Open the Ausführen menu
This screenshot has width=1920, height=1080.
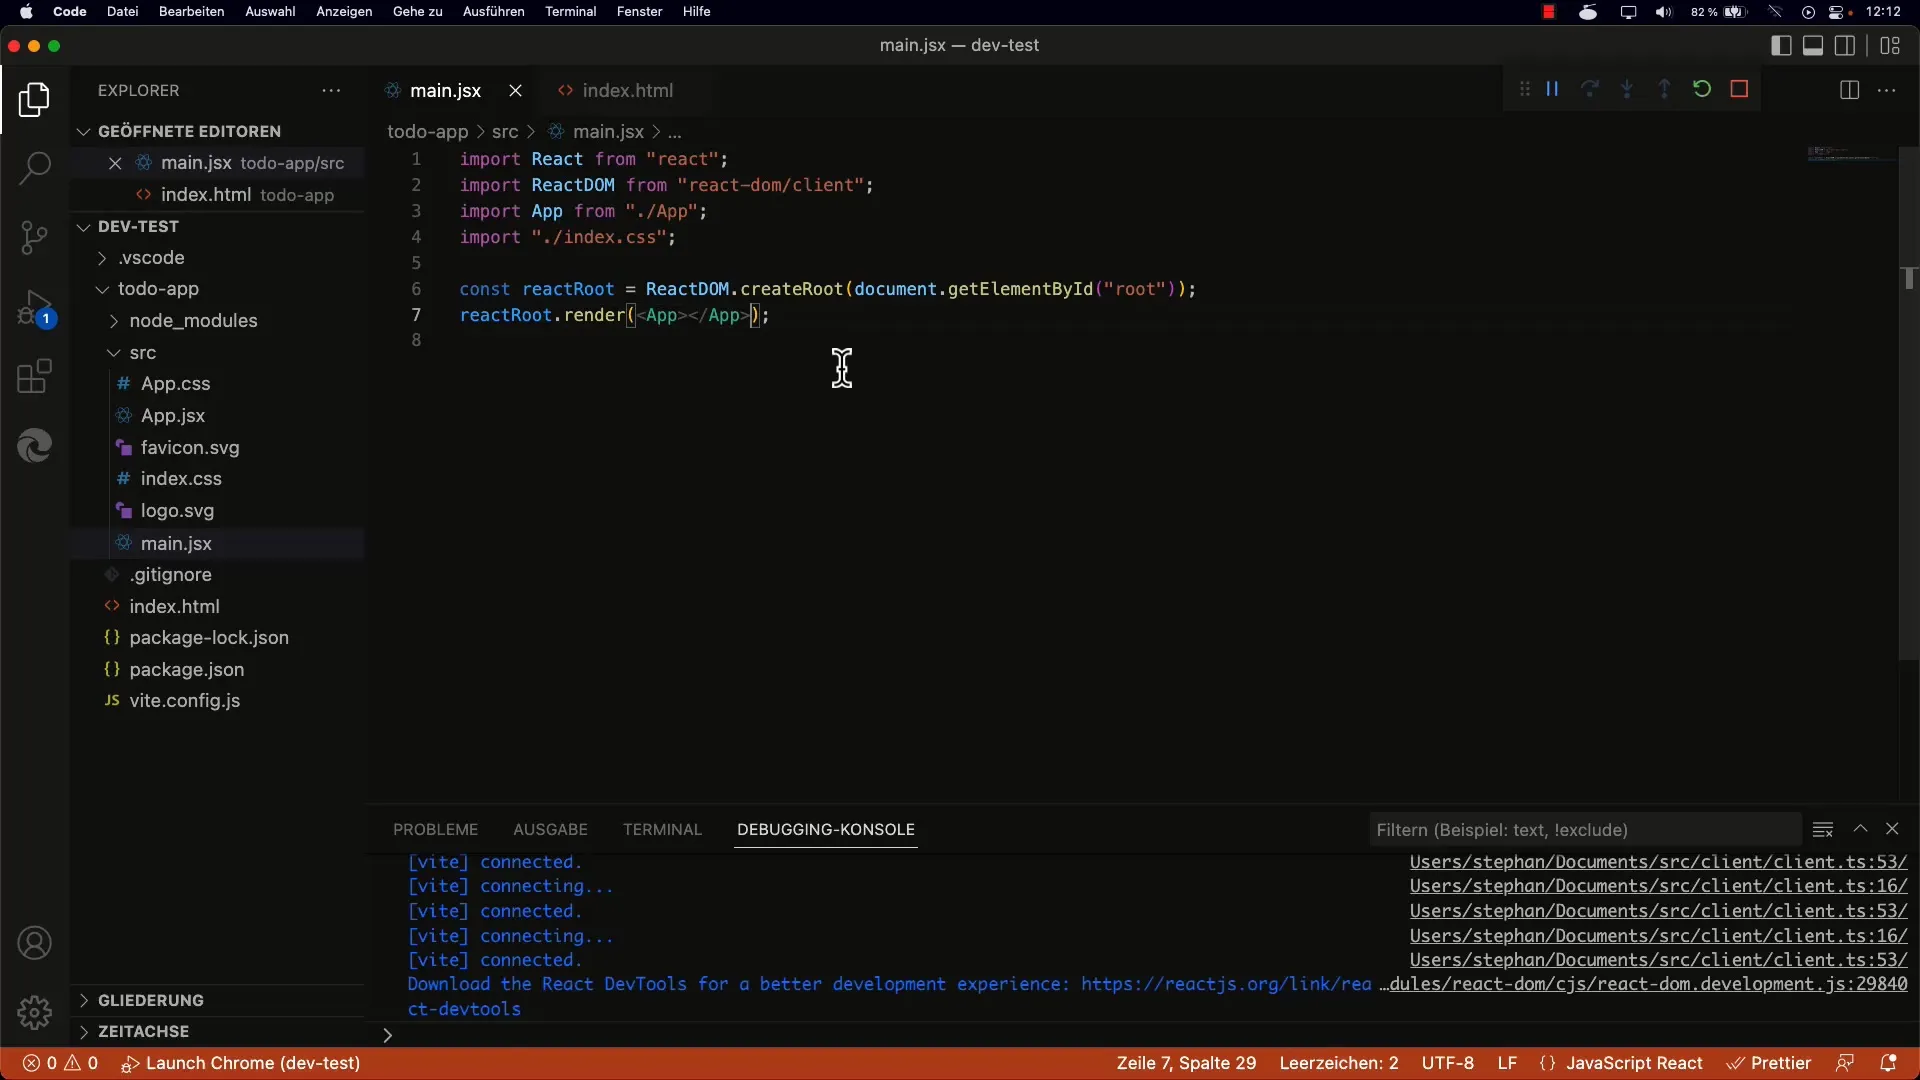click(493, 12)
